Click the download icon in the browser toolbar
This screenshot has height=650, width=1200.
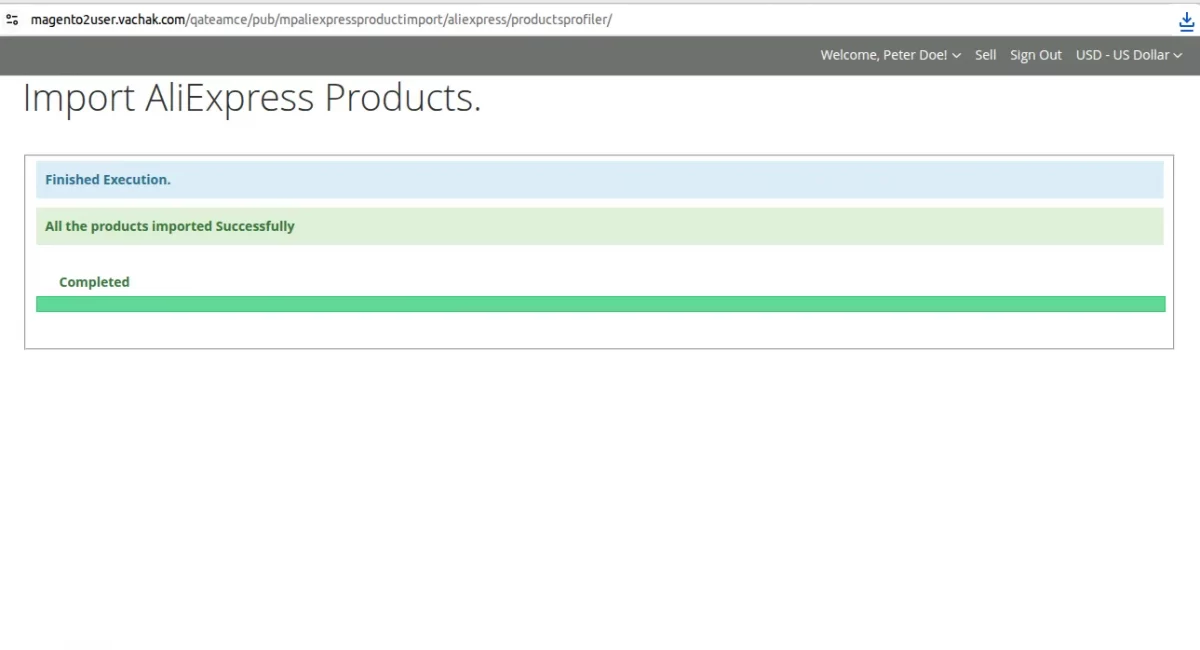(x=1186, y=20)
